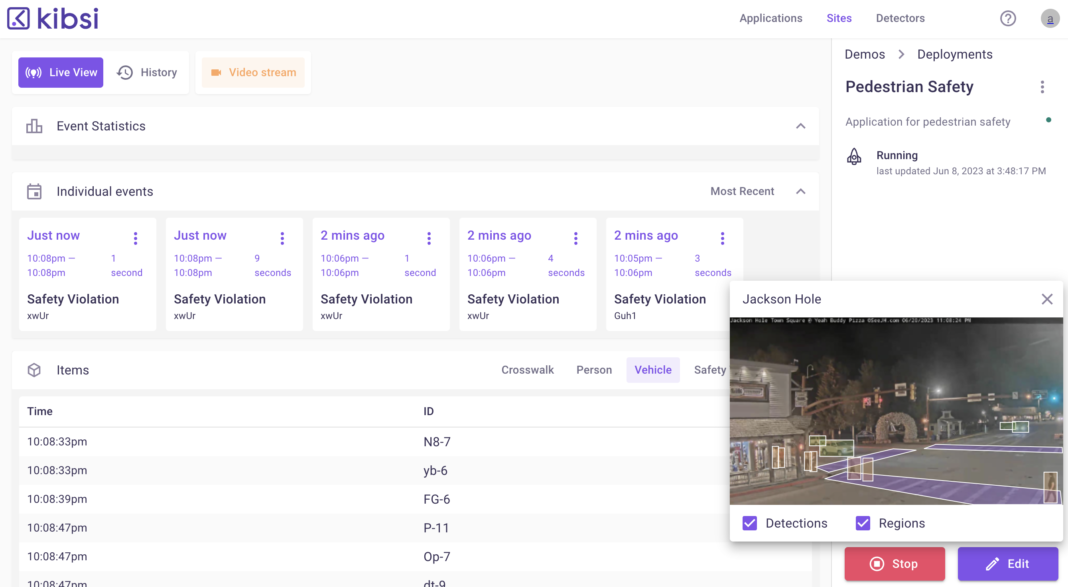Enable the Detections checkbox

pos(749,522)
